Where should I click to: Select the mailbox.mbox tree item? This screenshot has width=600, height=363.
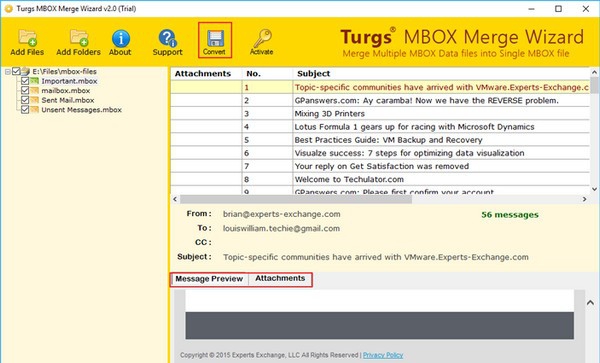point(66,91)
